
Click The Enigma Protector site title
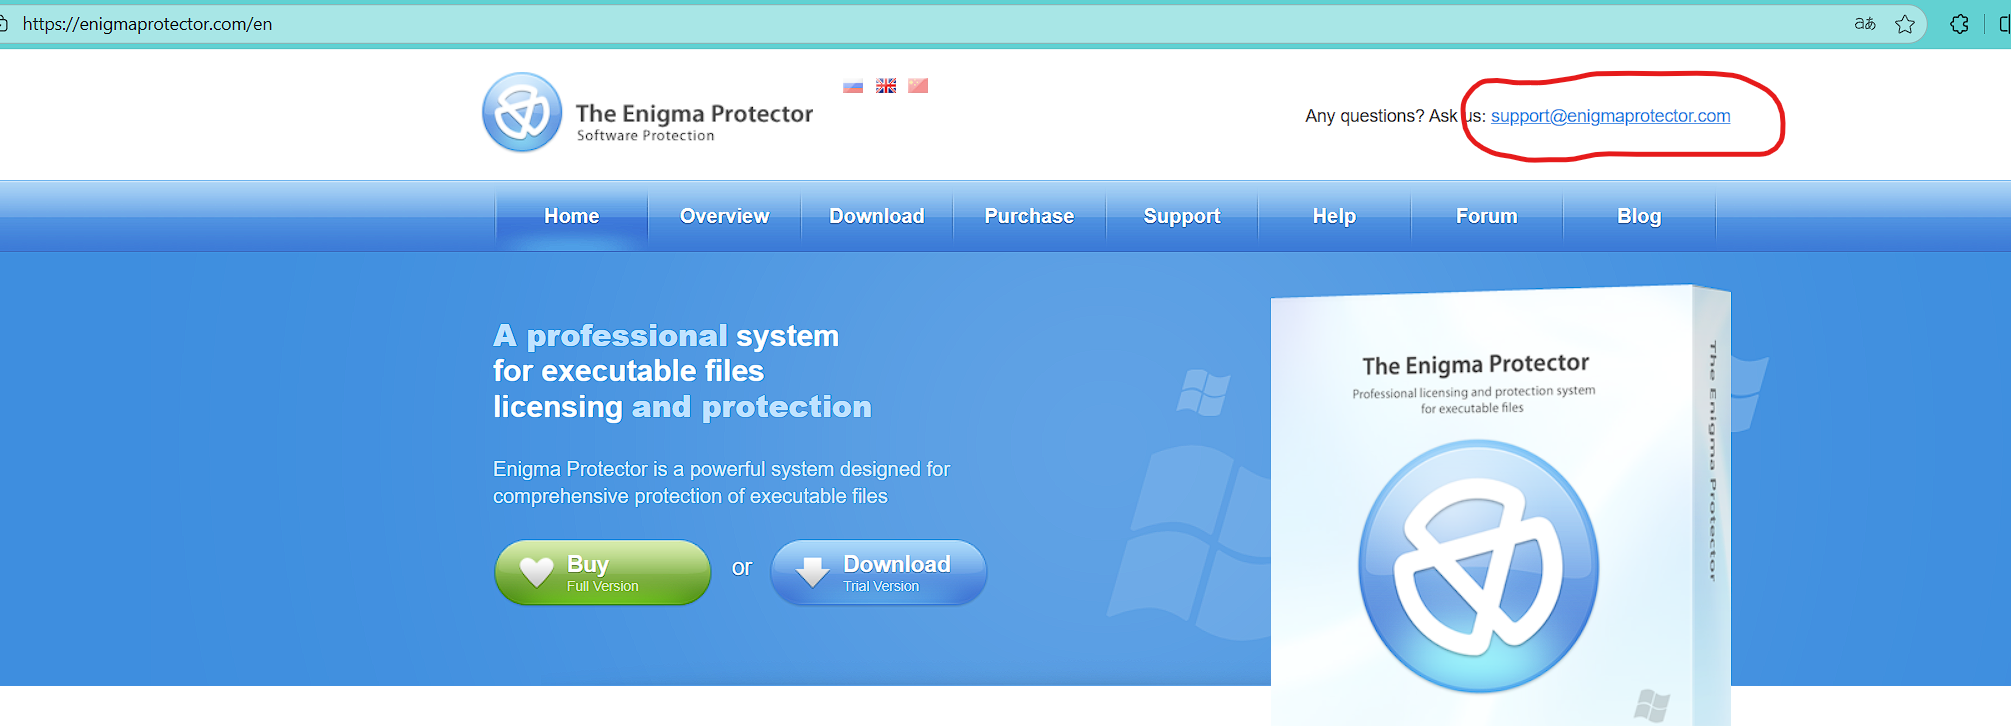coord(694,114)
